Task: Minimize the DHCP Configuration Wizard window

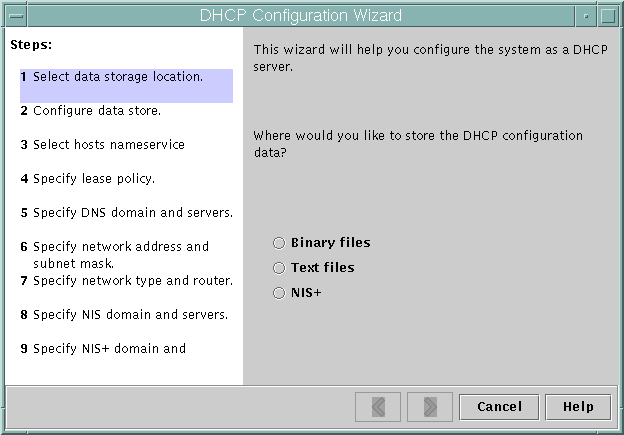Action: point(585,15)
